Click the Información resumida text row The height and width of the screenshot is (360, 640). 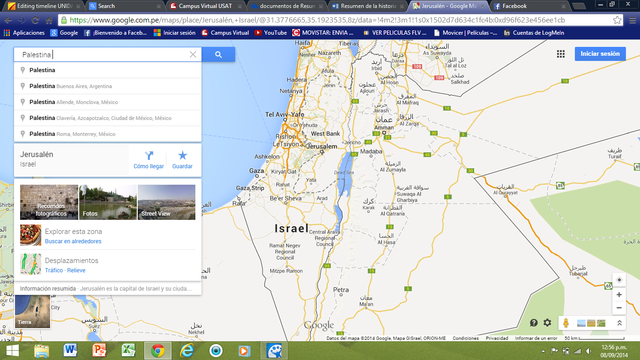coord(108,289)
